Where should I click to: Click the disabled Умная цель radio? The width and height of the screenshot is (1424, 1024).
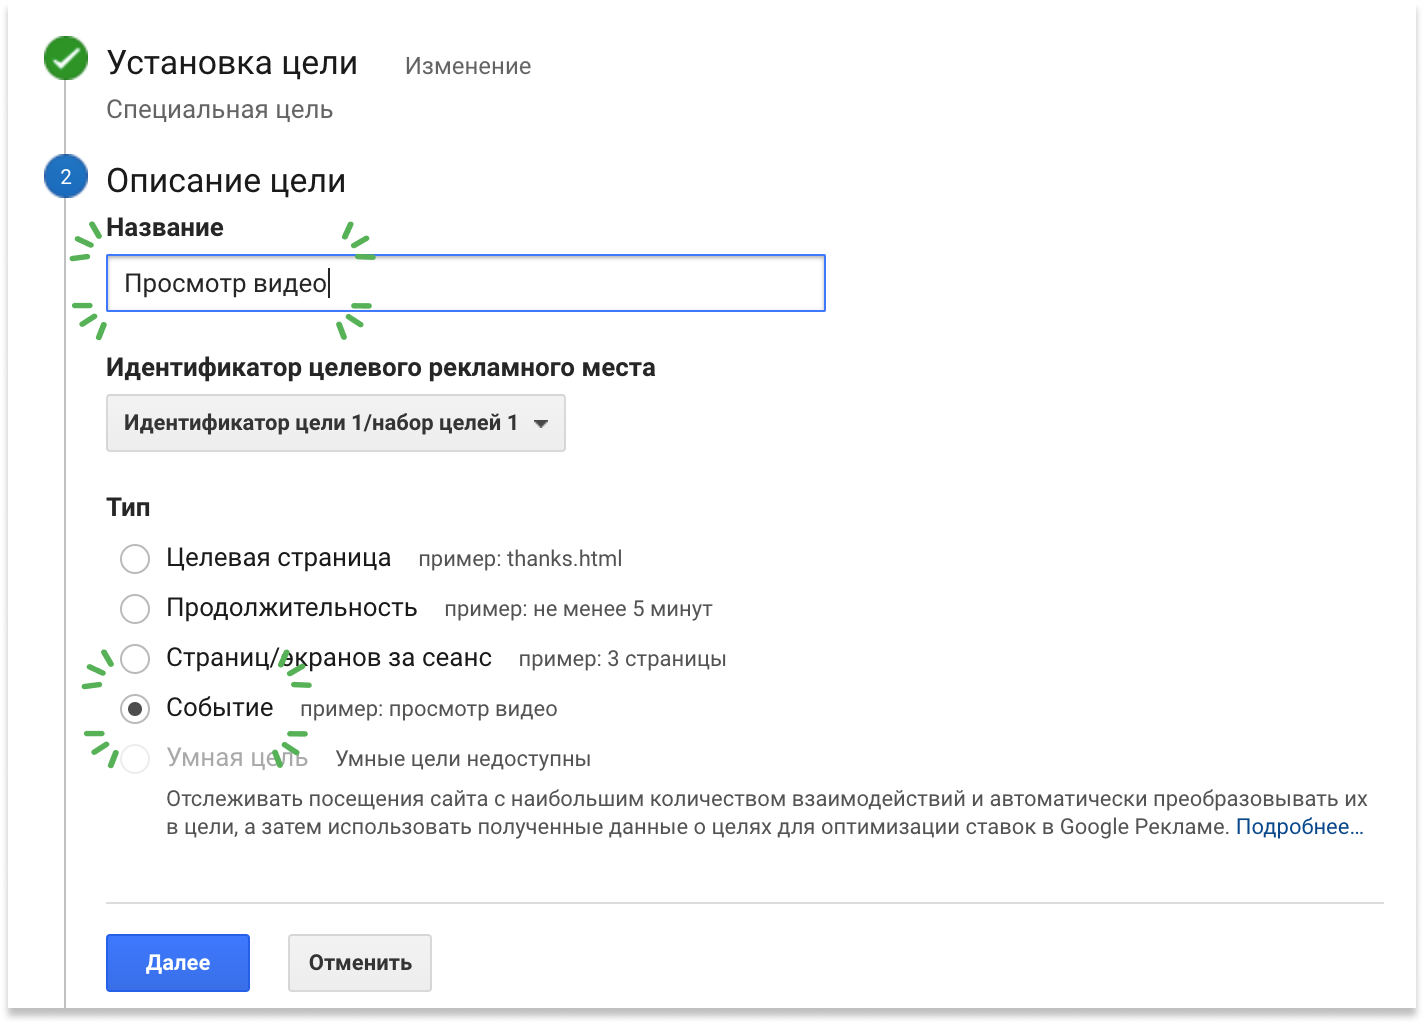pyautogui.click(x=135, y=758)
